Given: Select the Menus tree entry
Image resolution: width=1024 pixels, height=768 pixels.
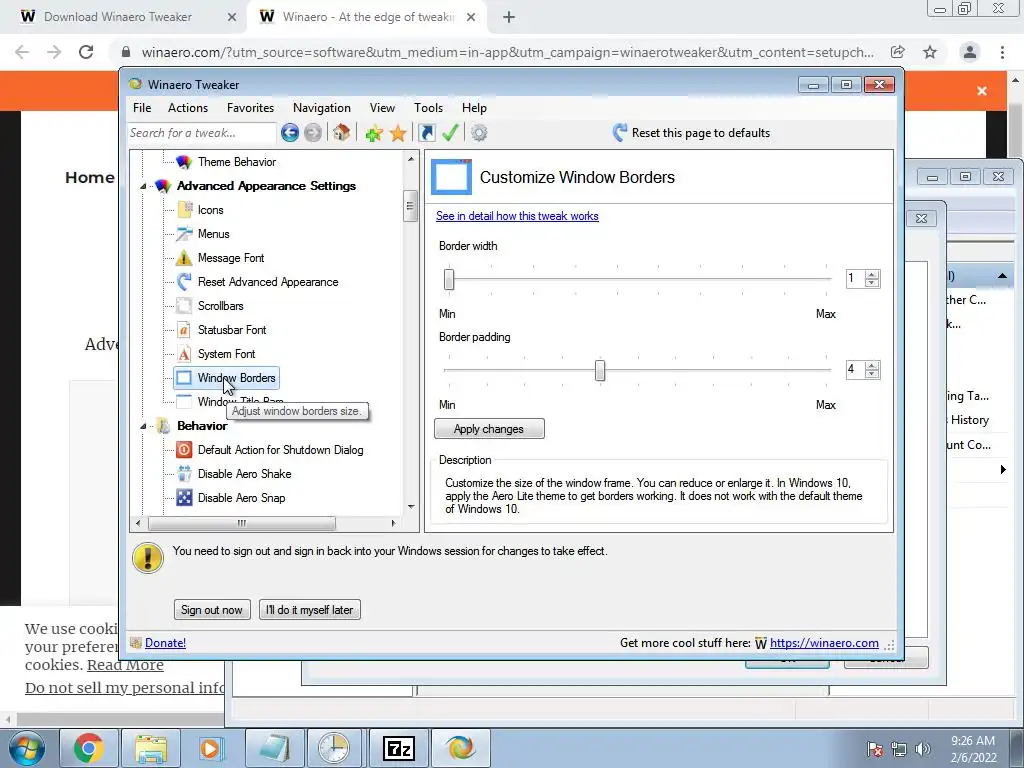Looking at the screenshot, I should (214, 234).
